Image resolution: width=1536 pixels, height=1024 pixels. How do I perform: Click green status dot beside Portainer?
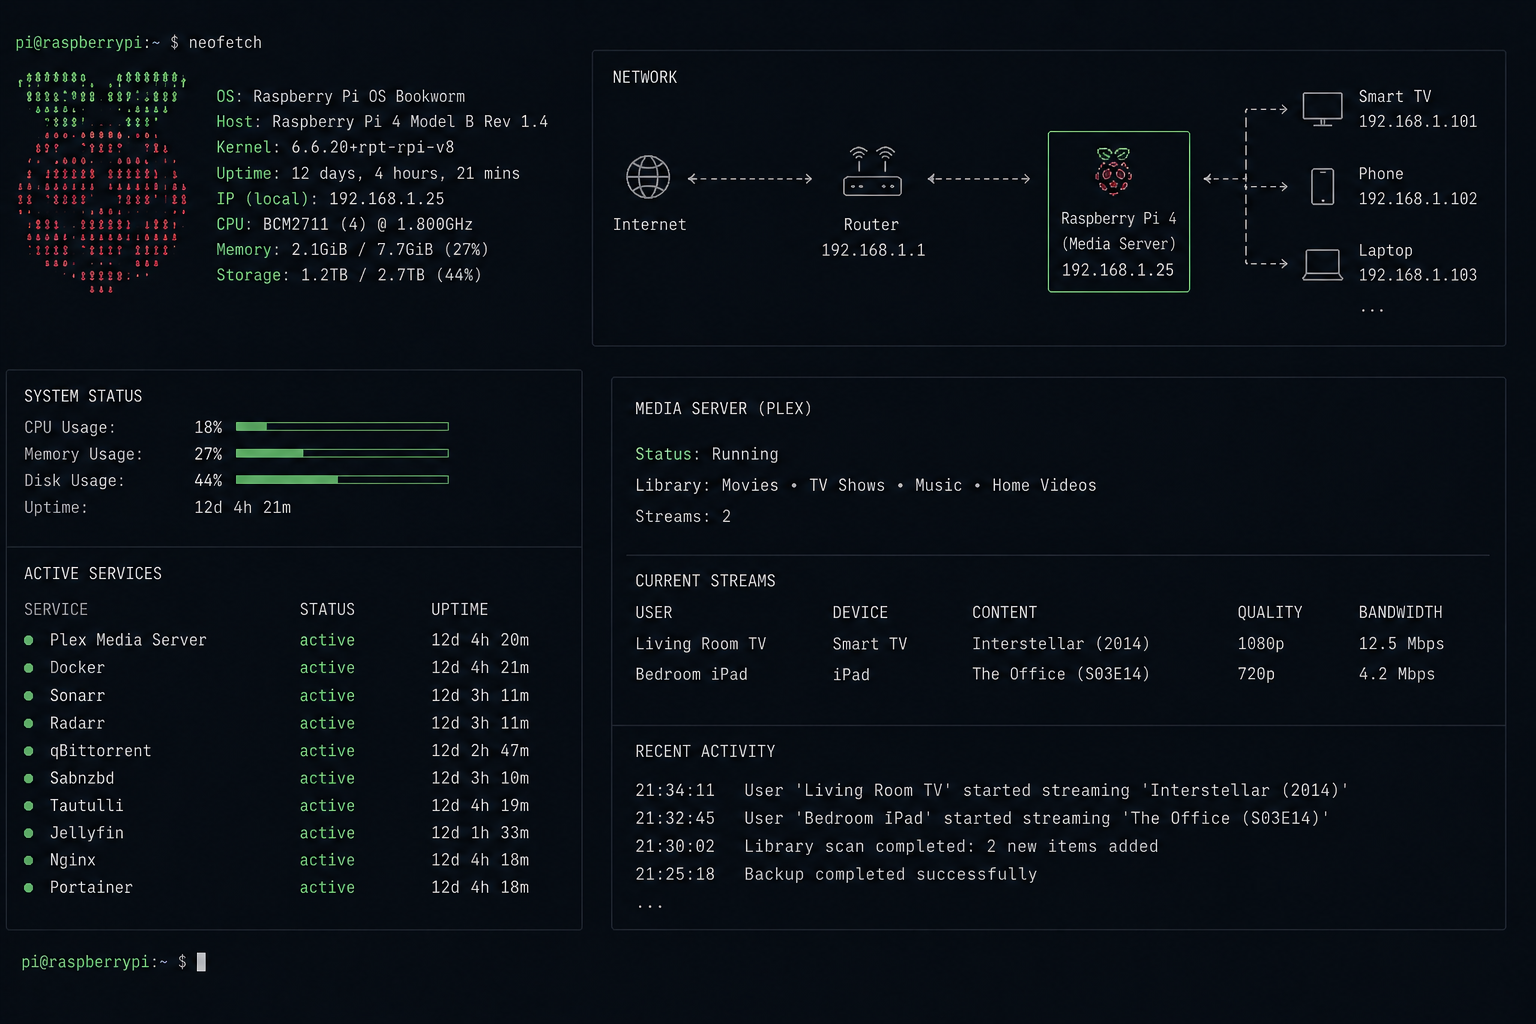[x=29, y=887]
